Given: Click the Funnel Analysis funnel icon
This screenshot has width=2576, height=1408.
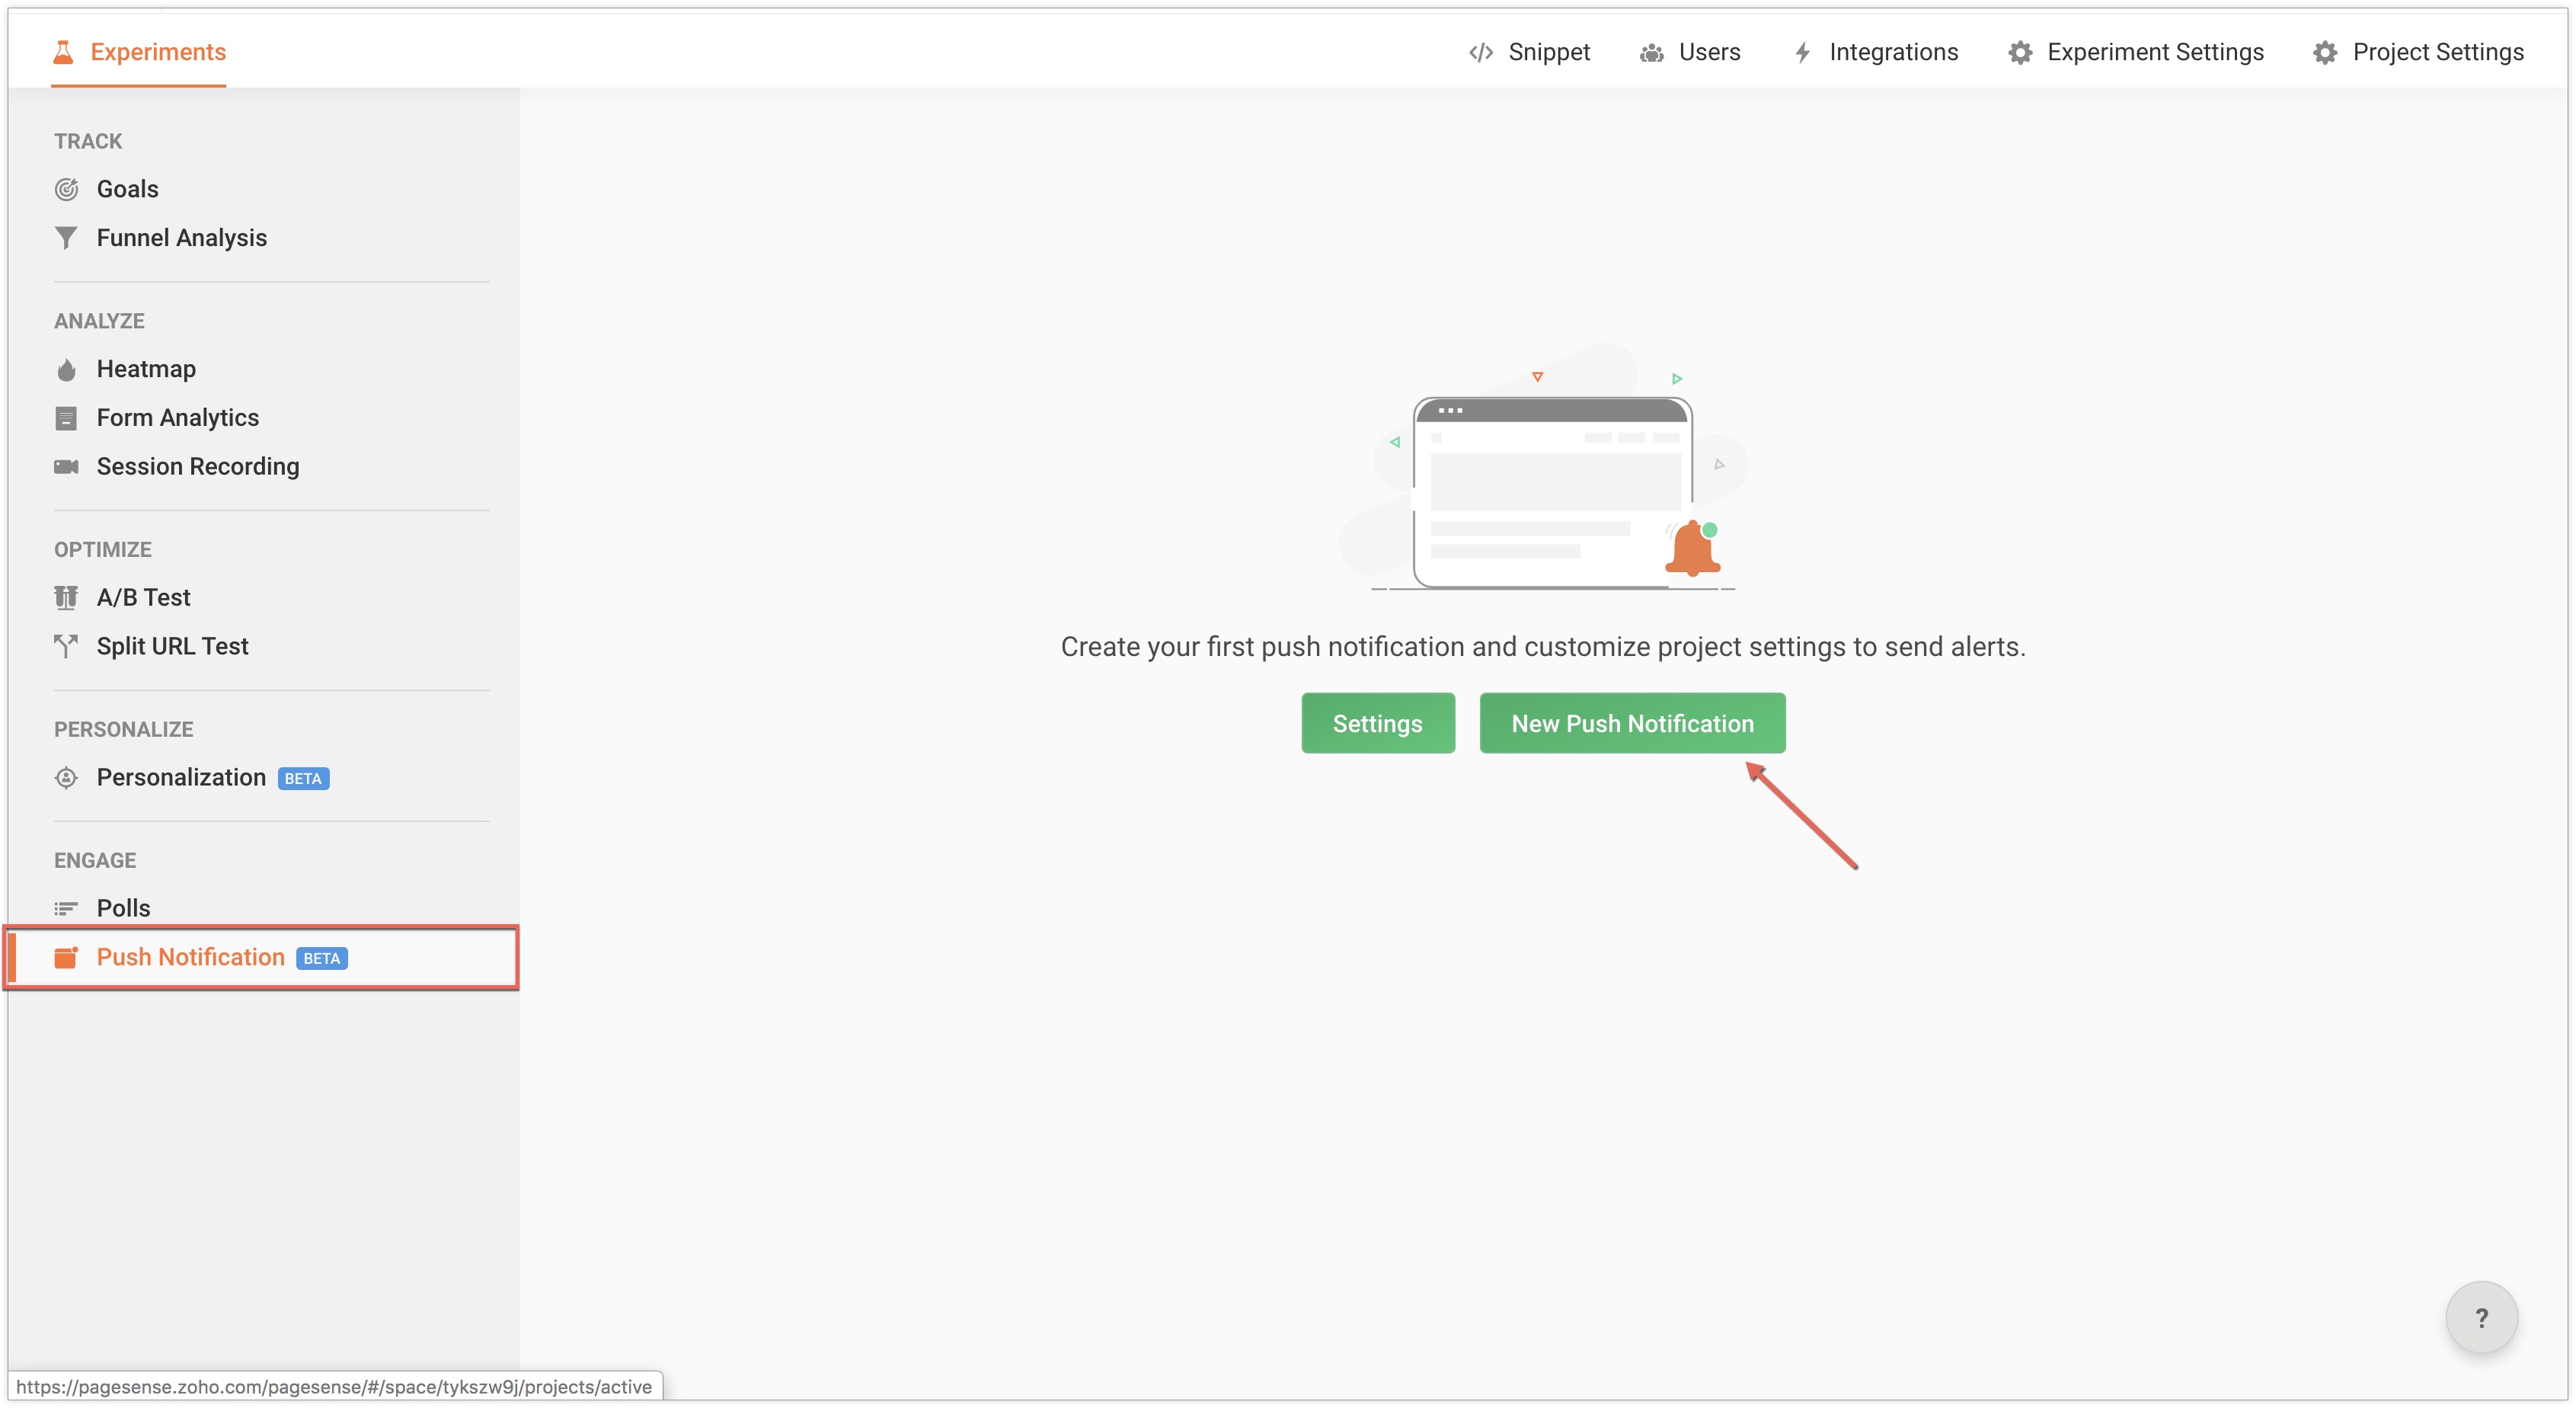Looking at the screenshot, I should click(66, 238).
